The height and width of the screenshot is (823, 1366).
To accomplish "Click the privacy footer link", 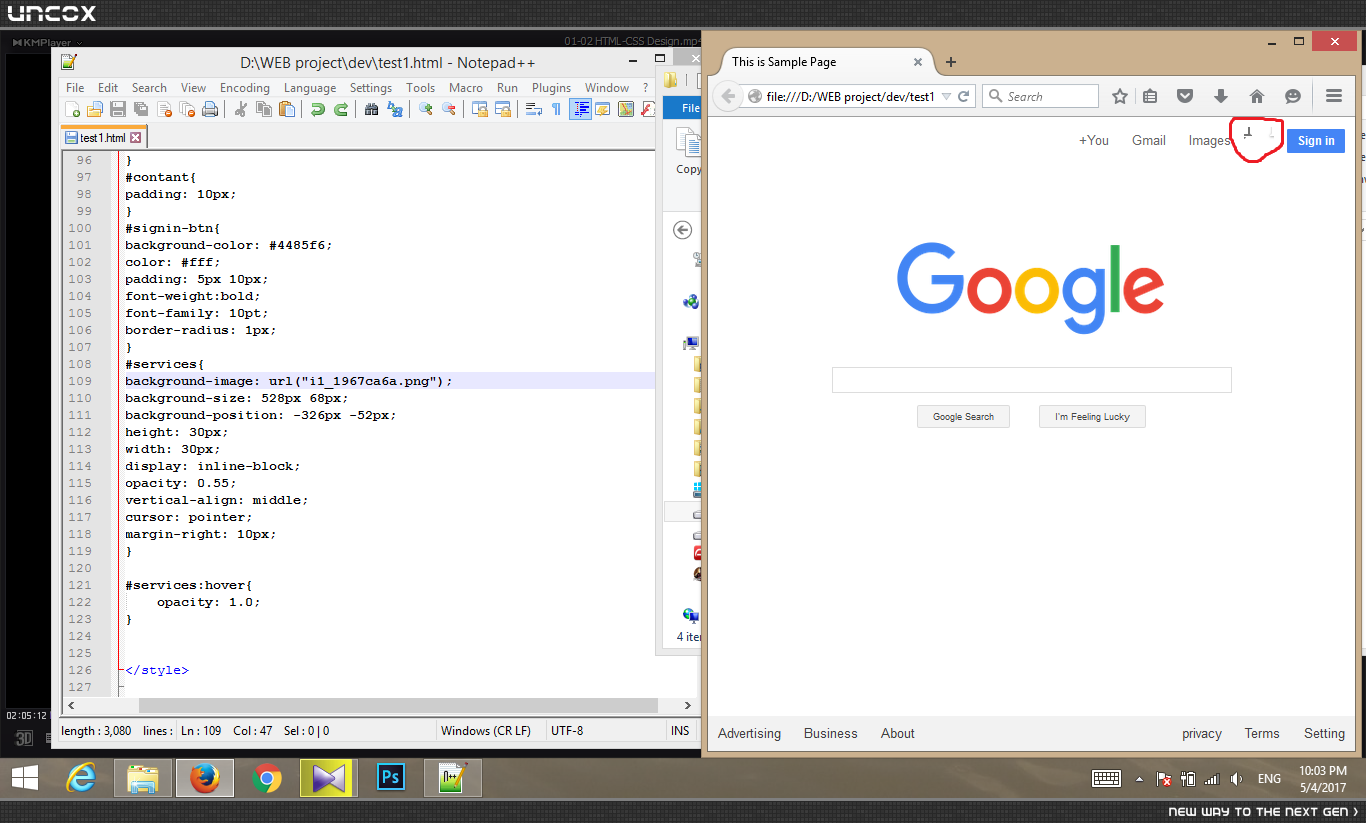I will pyautogui.click(x=1202, y=733).
